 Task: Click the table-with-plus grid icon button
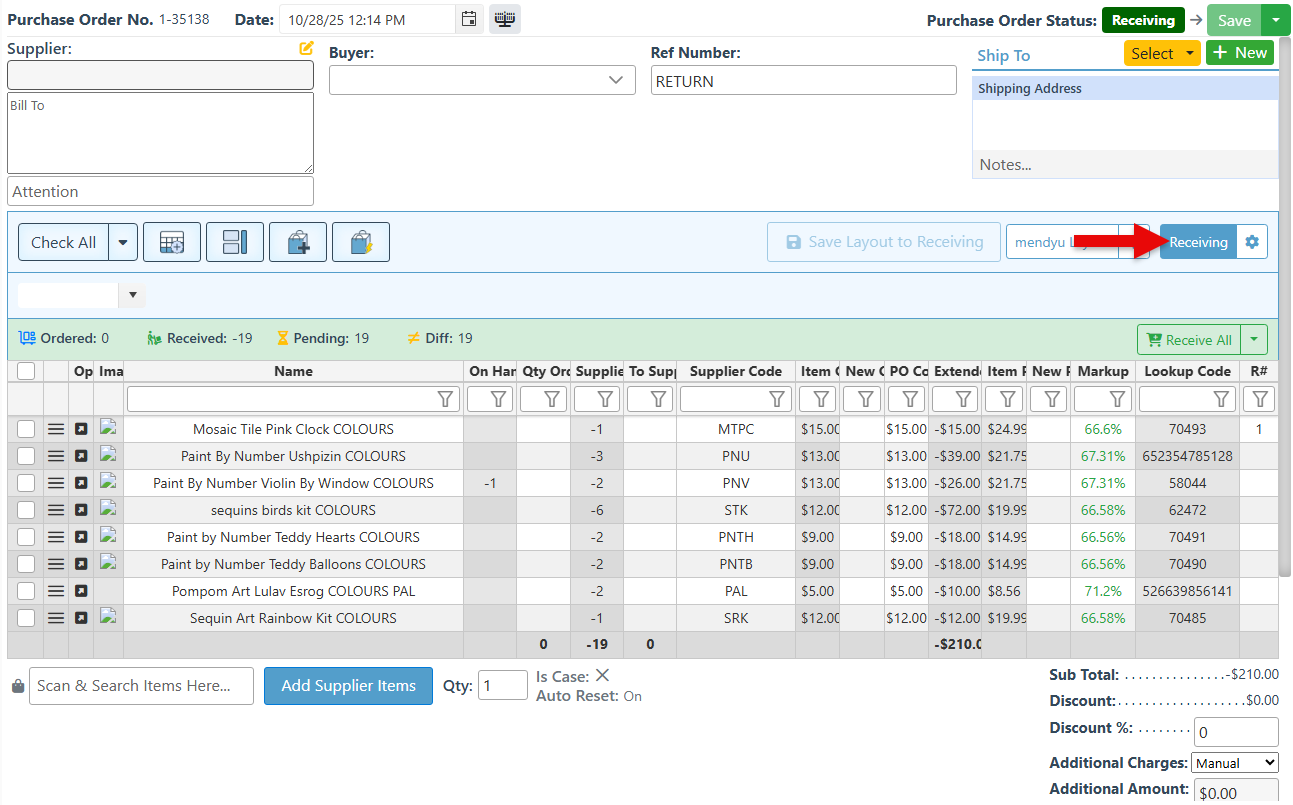[172, 242]
